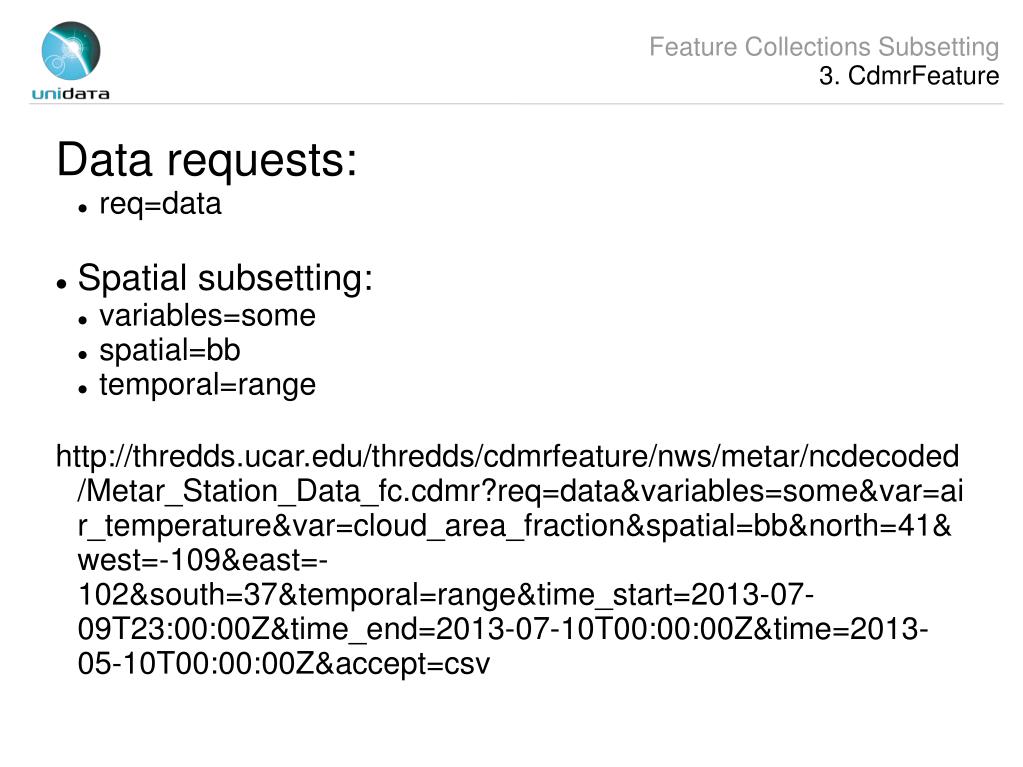Click the 'Spatial subsetting:' bullet heading
Image resolution: width=1023 pixels, height=767 pixels.
click(225, 278)
